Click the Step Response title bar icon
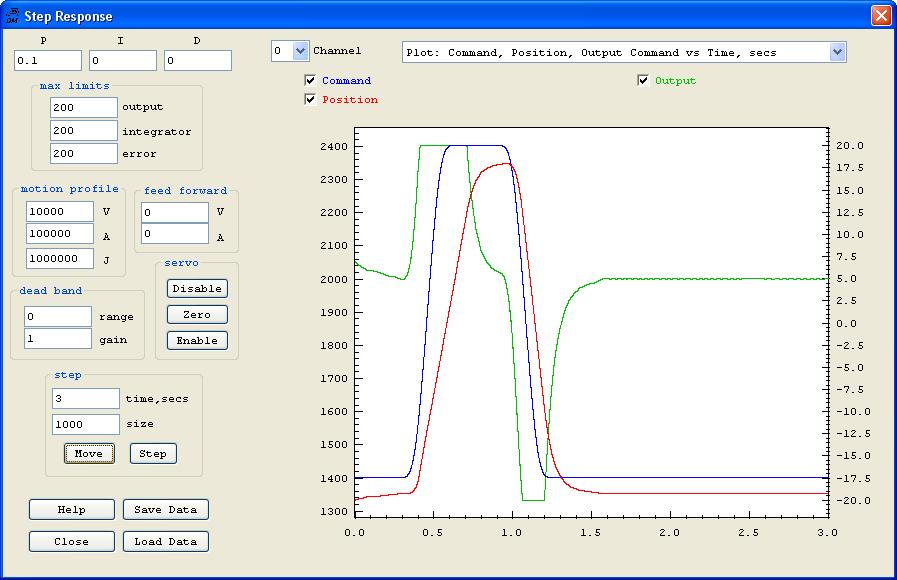Screen dimensions: 897x580 click(x=12, y=15)
